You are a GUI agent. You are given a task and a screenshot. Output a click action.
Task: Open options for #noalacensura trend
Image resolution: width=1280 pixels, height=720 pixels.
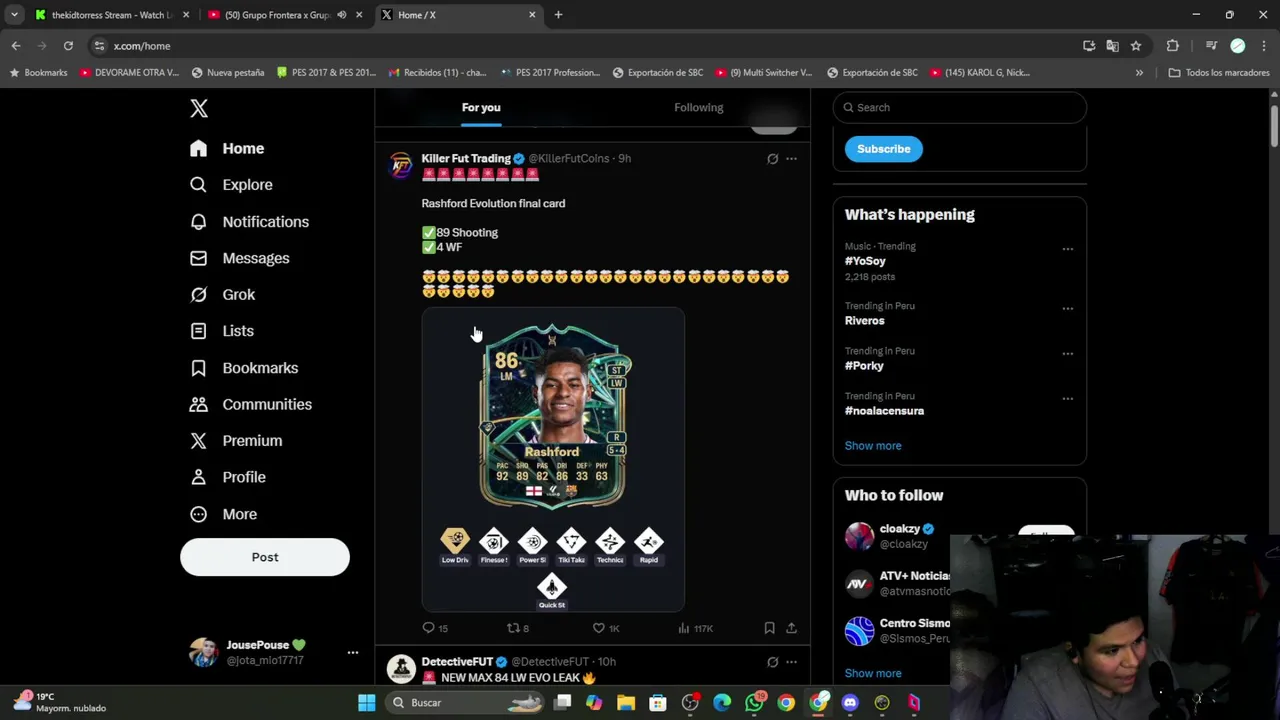(1067, 399)
